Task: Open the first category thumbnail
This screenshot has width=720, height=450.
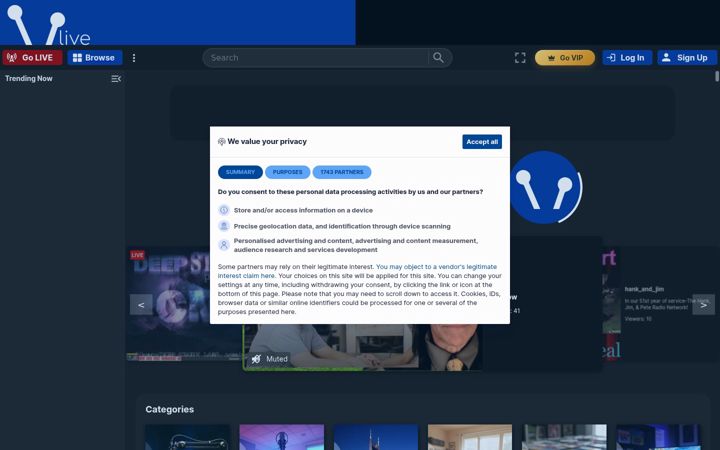Action: point(188,437)
